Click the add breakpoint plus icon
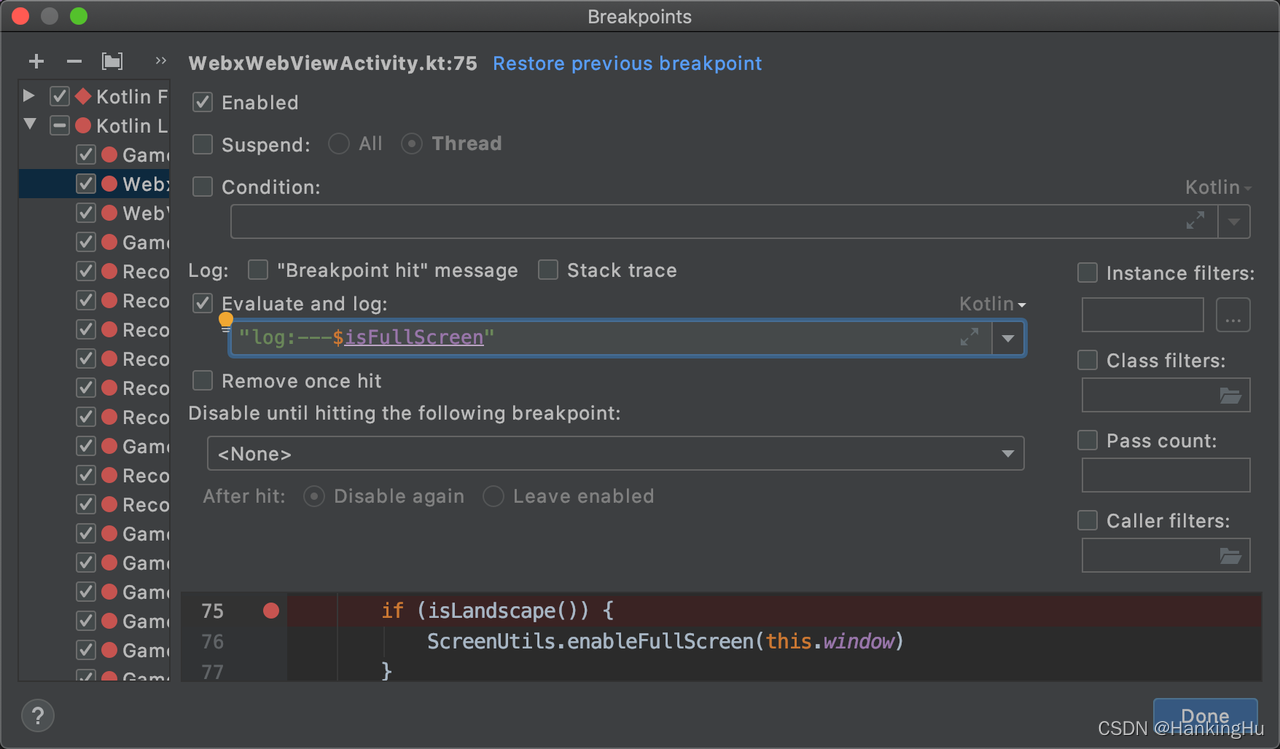1280x749 pixels. [x=37, y=62]
